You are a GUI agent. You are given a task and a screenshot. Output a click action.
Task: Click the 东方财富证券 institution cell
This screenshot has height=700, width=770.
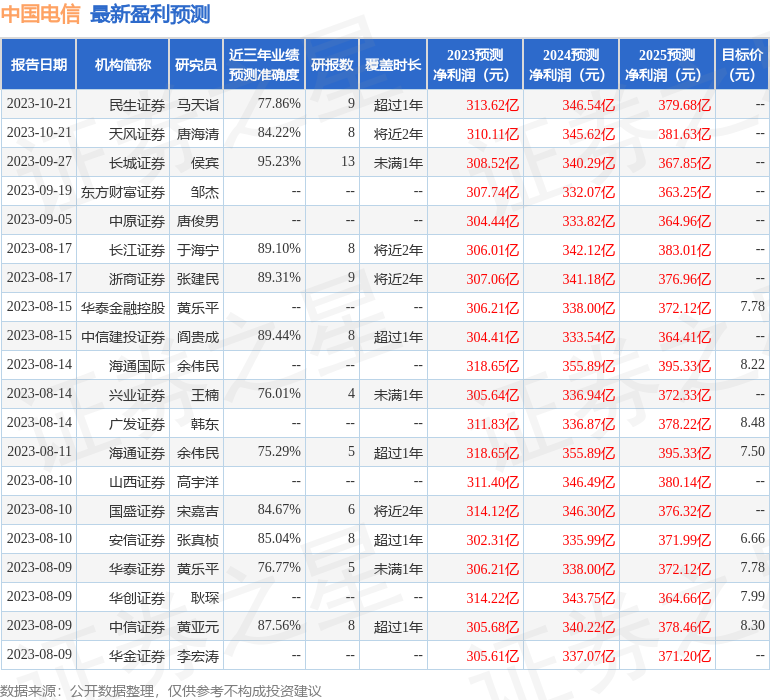pyautogui.click(x=123, y=192)
